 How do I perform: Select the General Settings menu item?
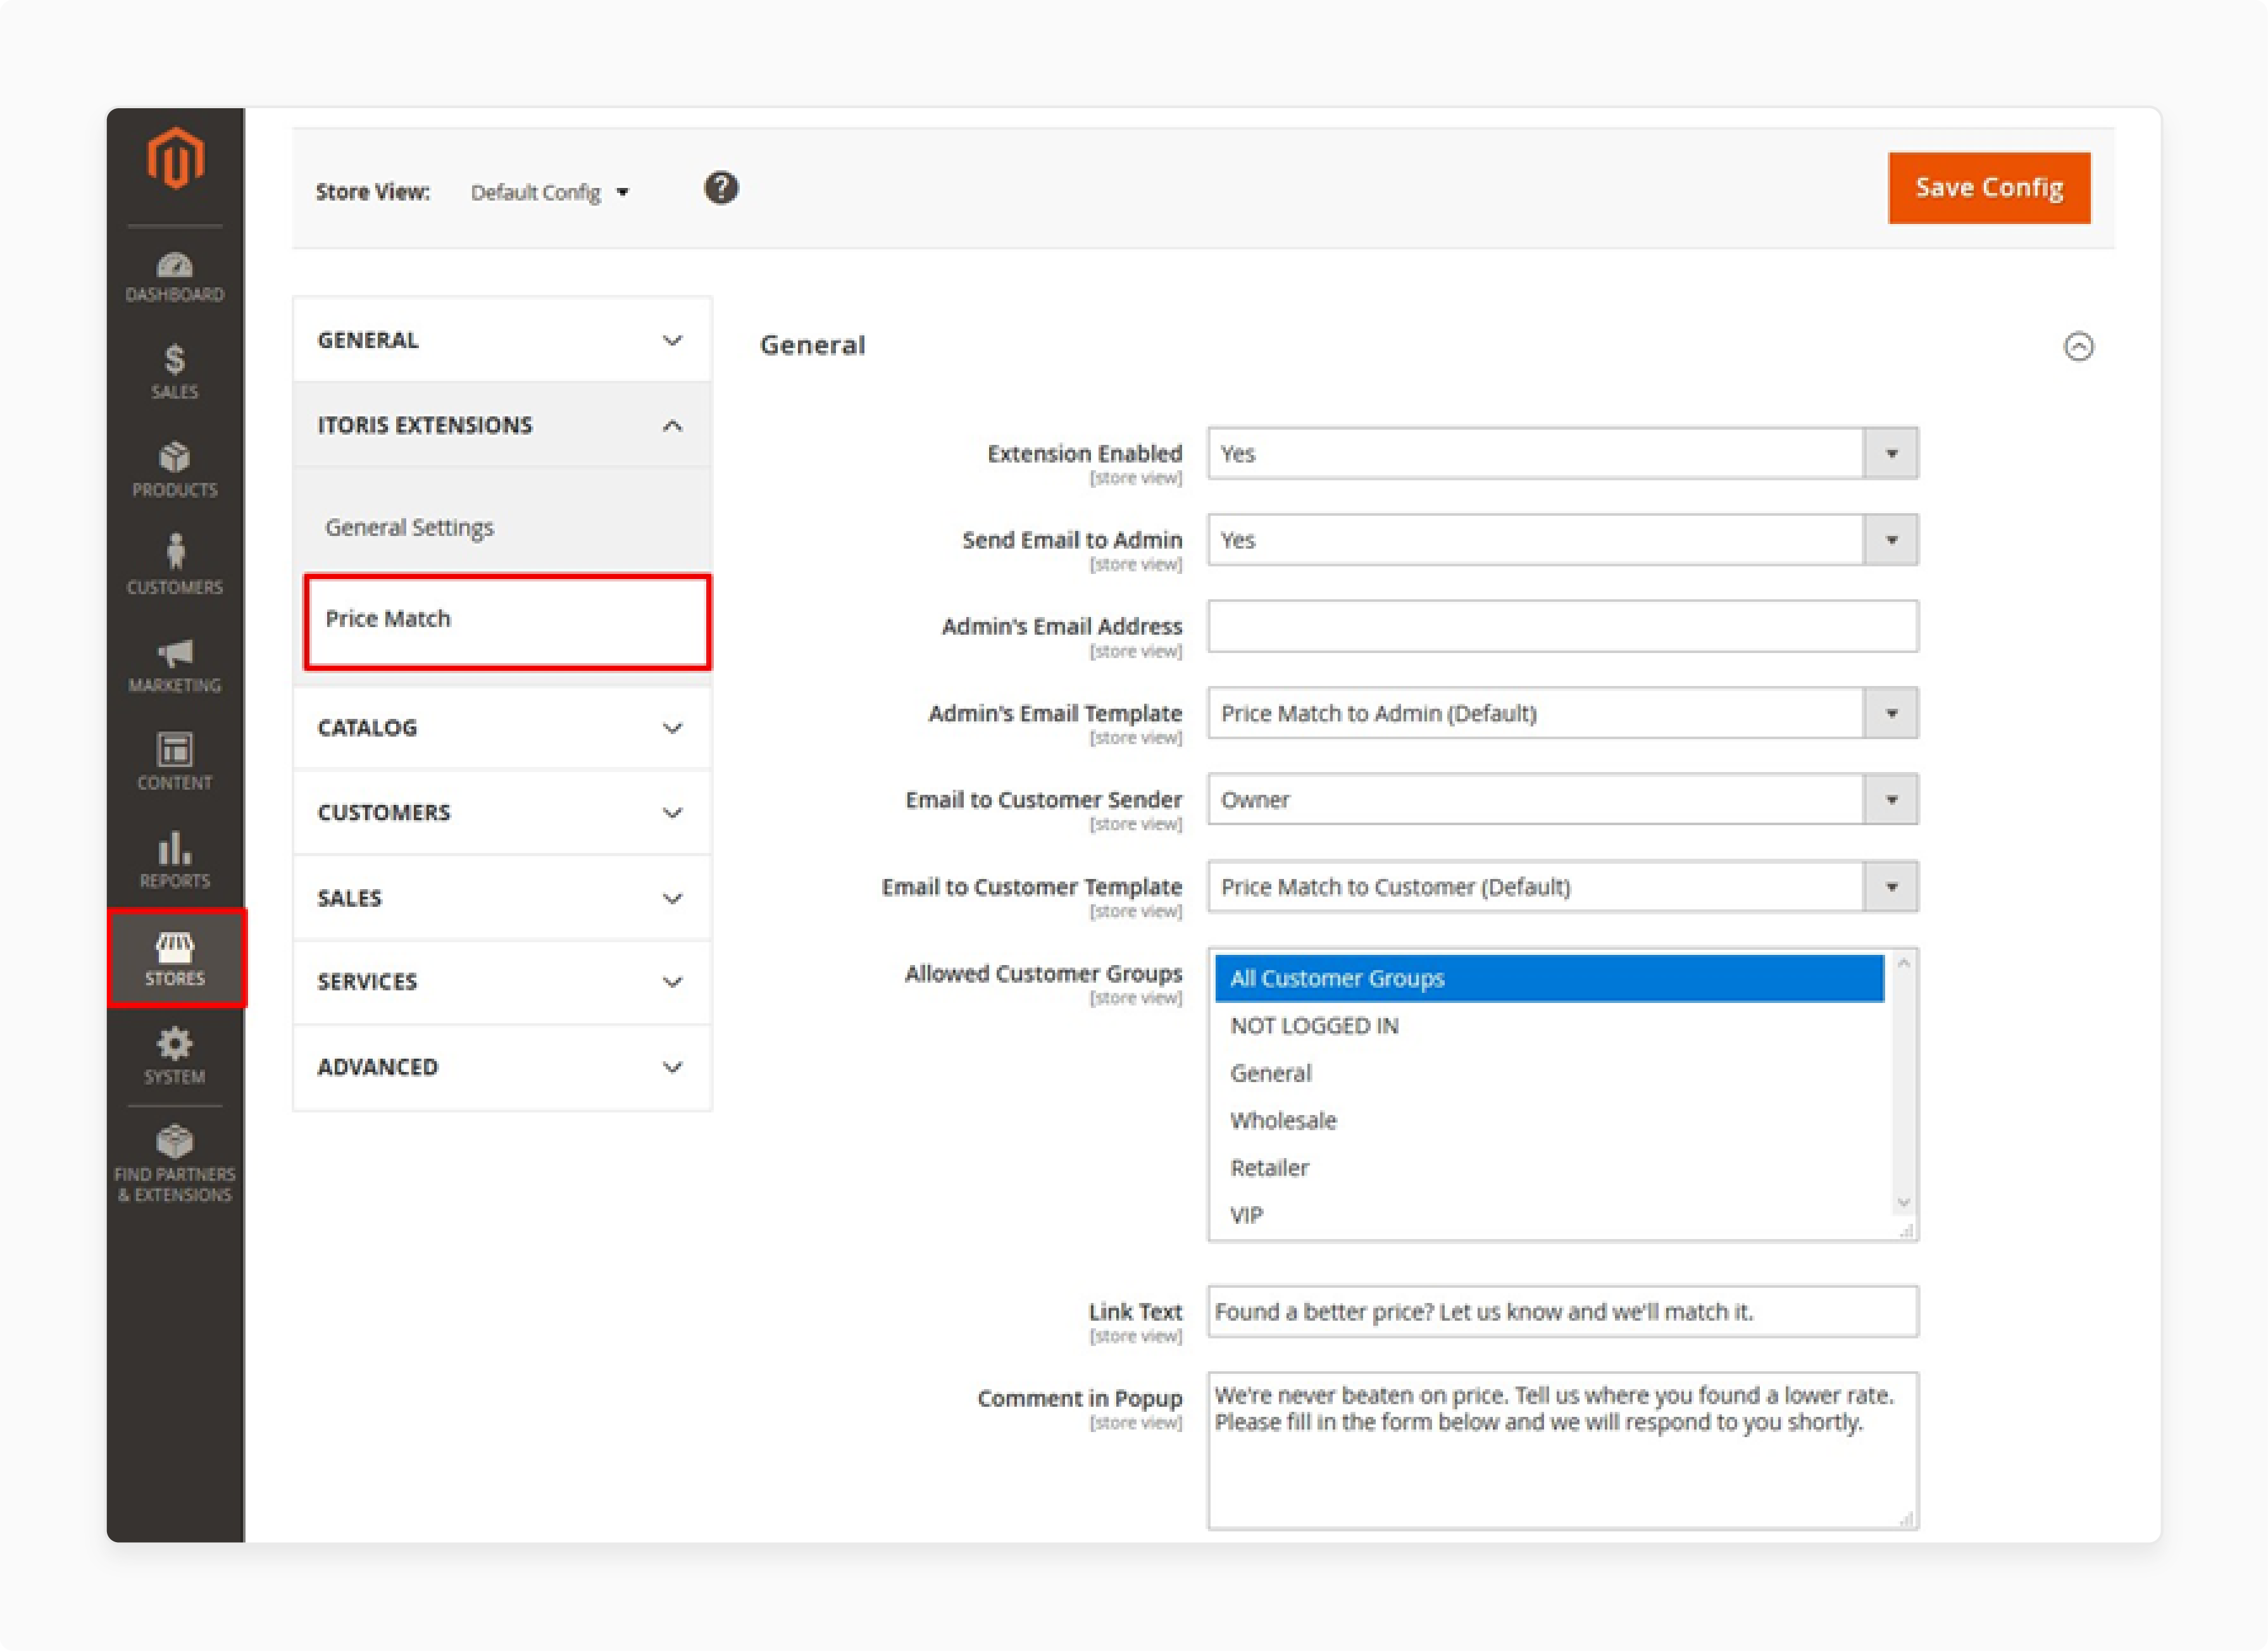pos(409,527)
